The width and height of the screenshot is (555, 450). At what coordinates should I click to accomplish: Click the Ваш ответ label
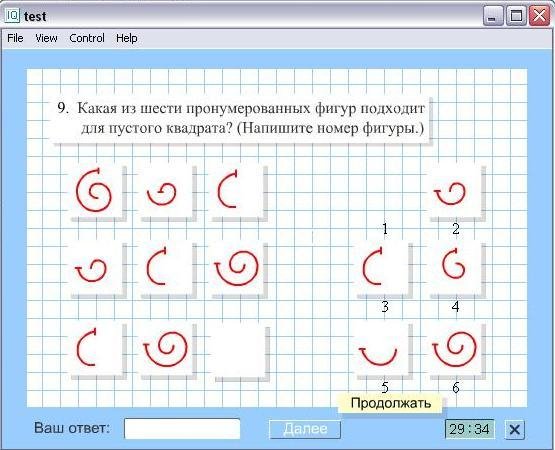tap(72, 428)
